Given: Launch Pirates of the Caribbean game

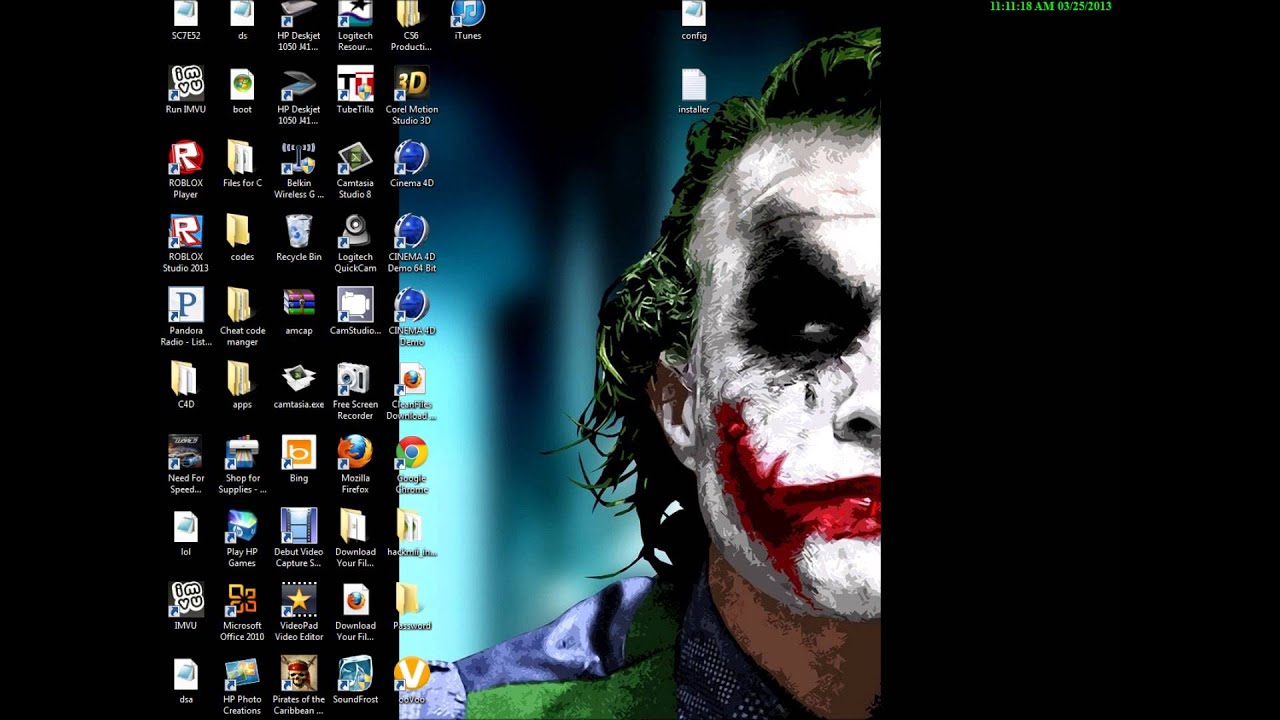Looking at the screenshot, I should [x=299, y=686].
